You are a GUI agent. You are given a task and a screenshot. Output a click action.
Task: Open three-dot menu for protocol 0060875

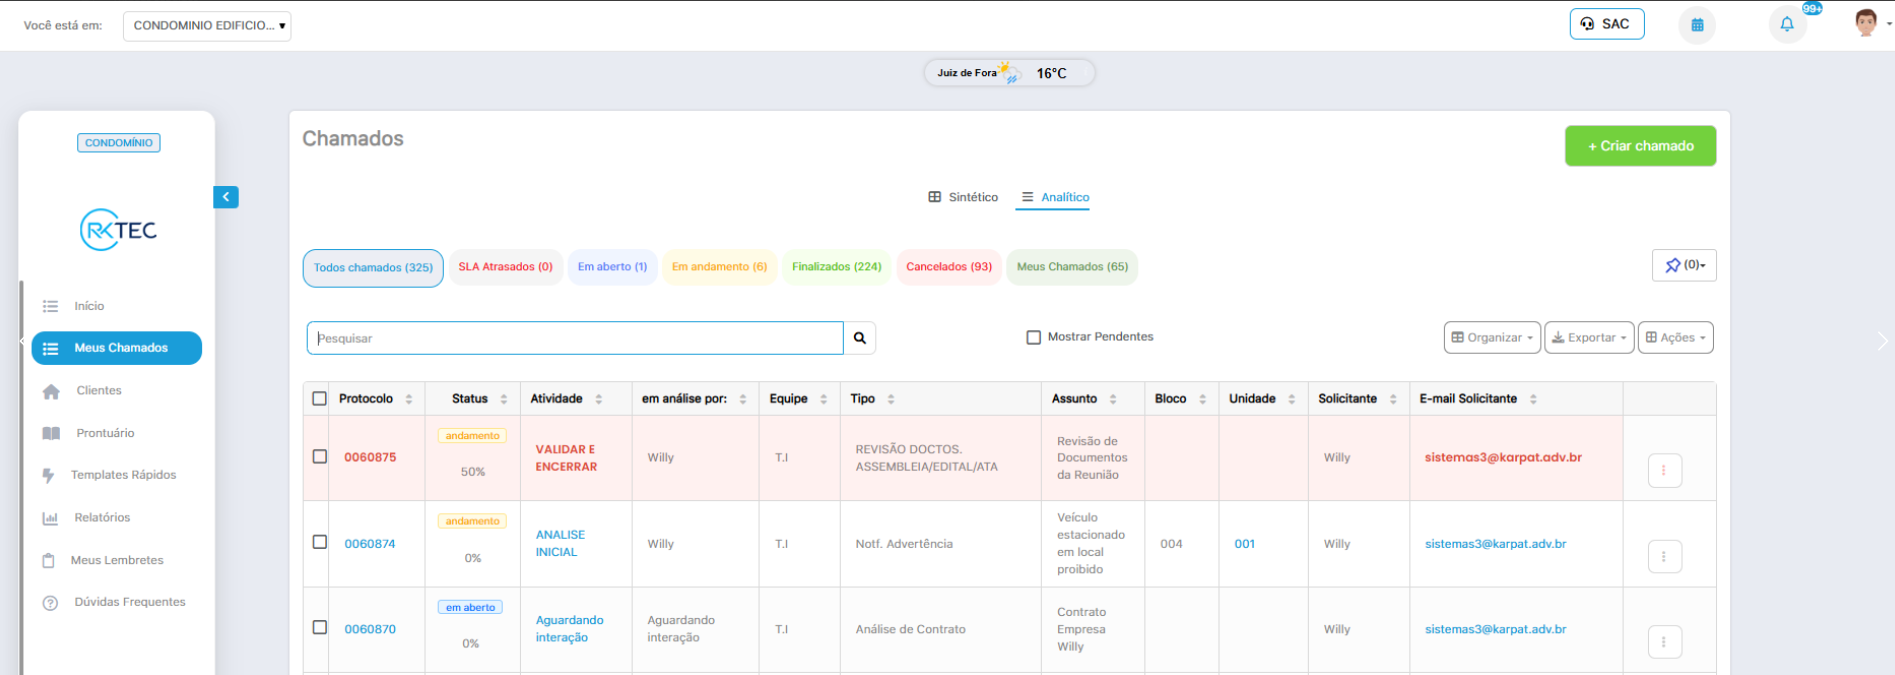(1664, 470)
